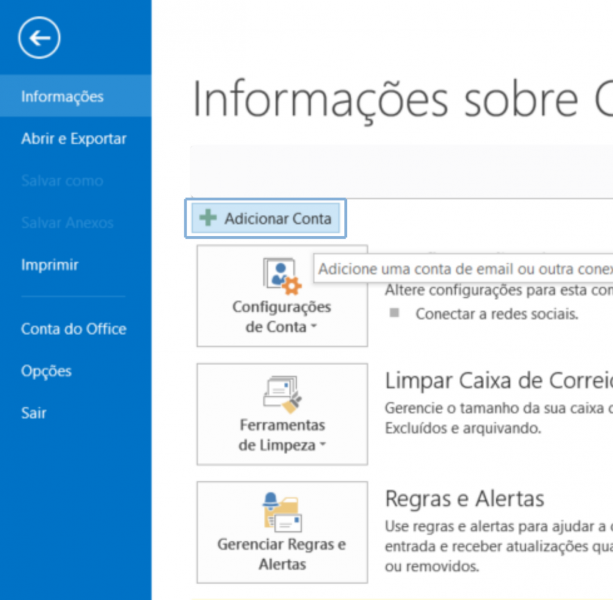Screen dimensions: 613x600
Task: Click the Regras e Alertas heading
Action: 464,499
